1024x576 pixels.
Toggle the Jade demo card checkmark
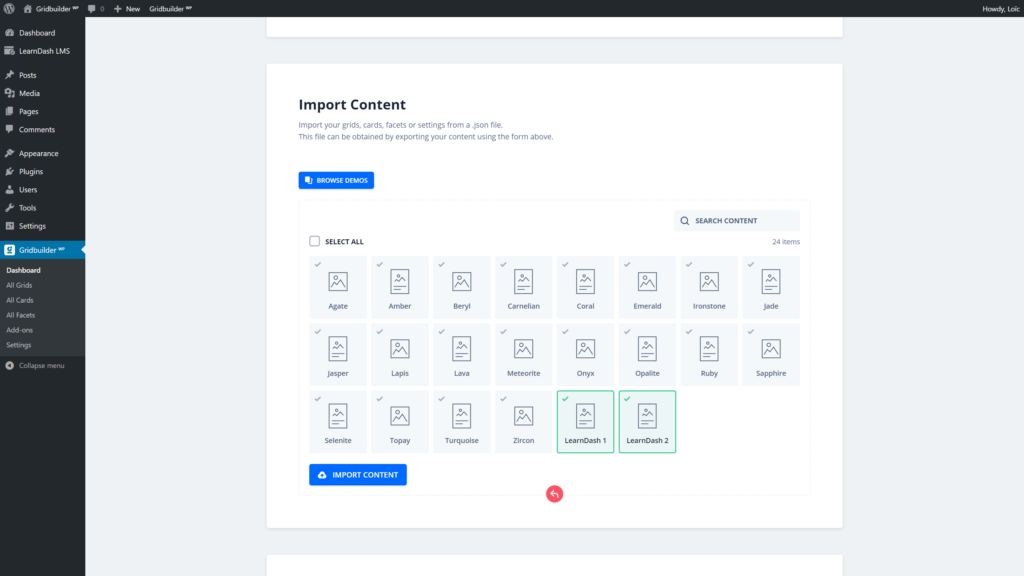tap(751, 264)
